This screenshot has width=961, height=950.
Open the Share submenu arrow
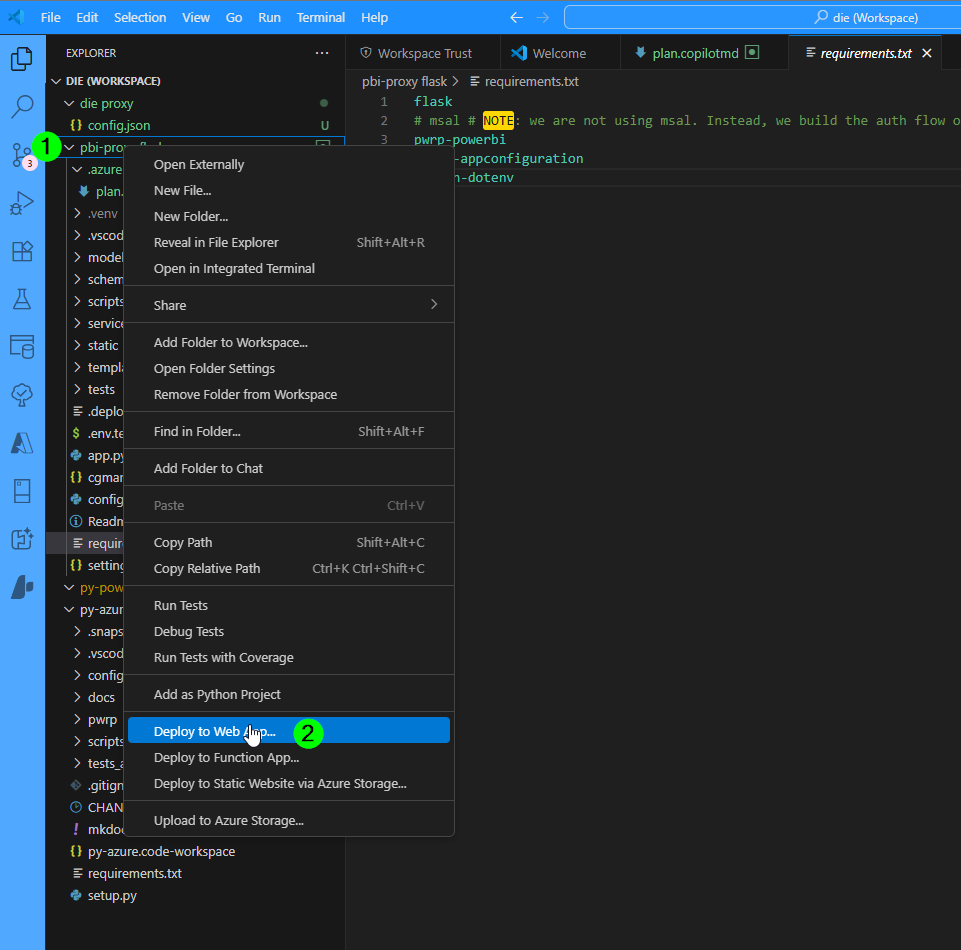click(434, 305)
